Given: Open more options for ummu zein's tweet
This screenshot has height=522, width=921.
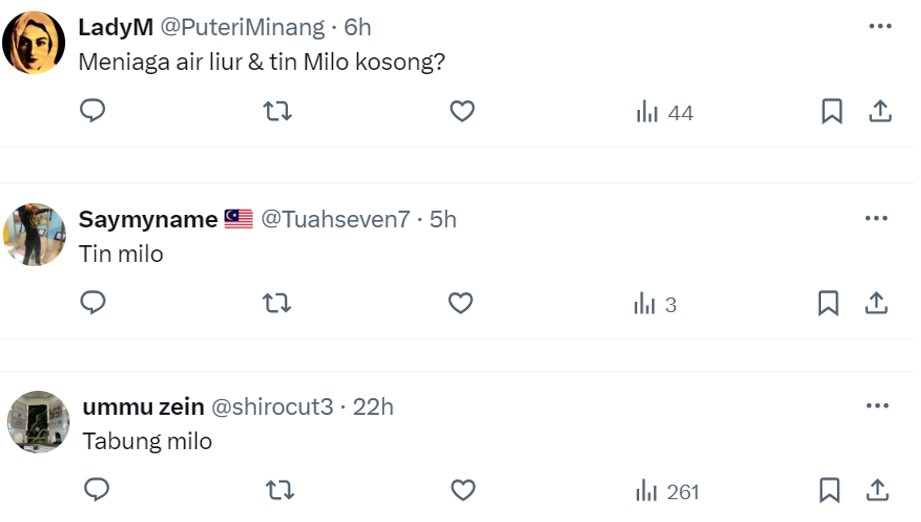Looking at the screenshot, I should click(878, 406).
